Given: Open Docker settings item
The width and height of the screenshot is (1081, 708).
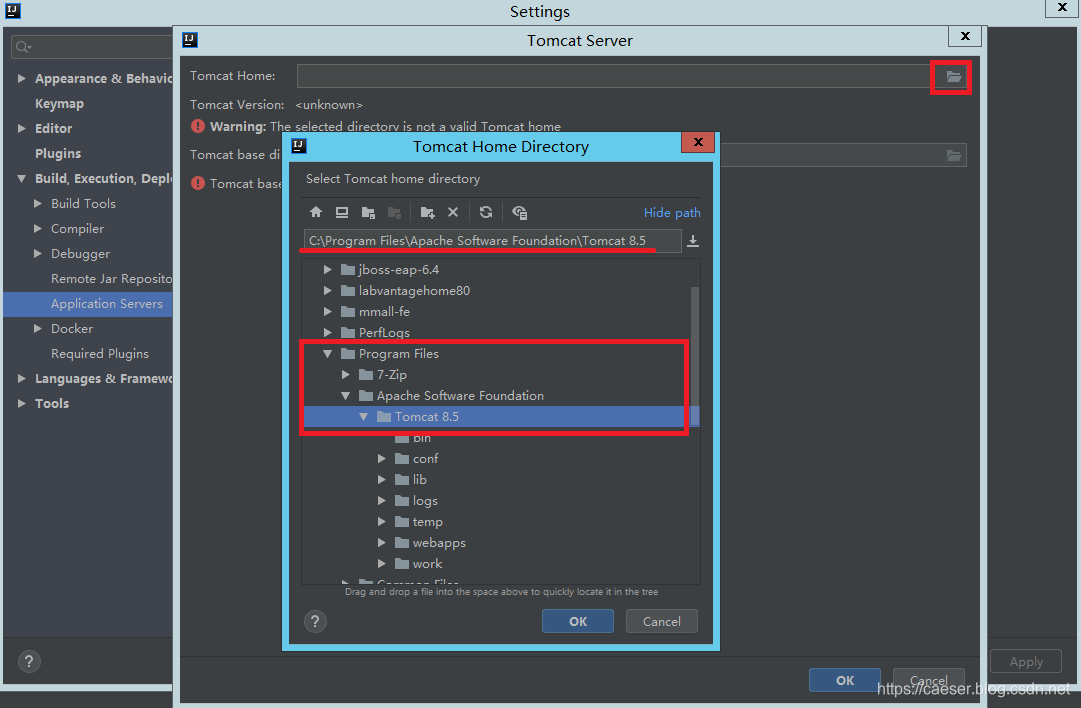Looking at the screenshot, I should pos(72,329).
